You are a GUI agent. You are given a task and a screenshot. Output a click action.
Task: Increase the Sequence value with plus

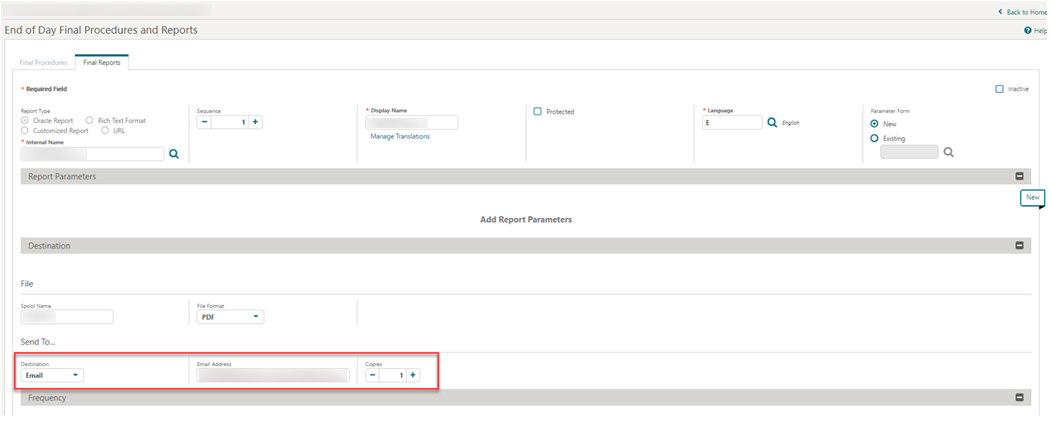coord(255,122)
